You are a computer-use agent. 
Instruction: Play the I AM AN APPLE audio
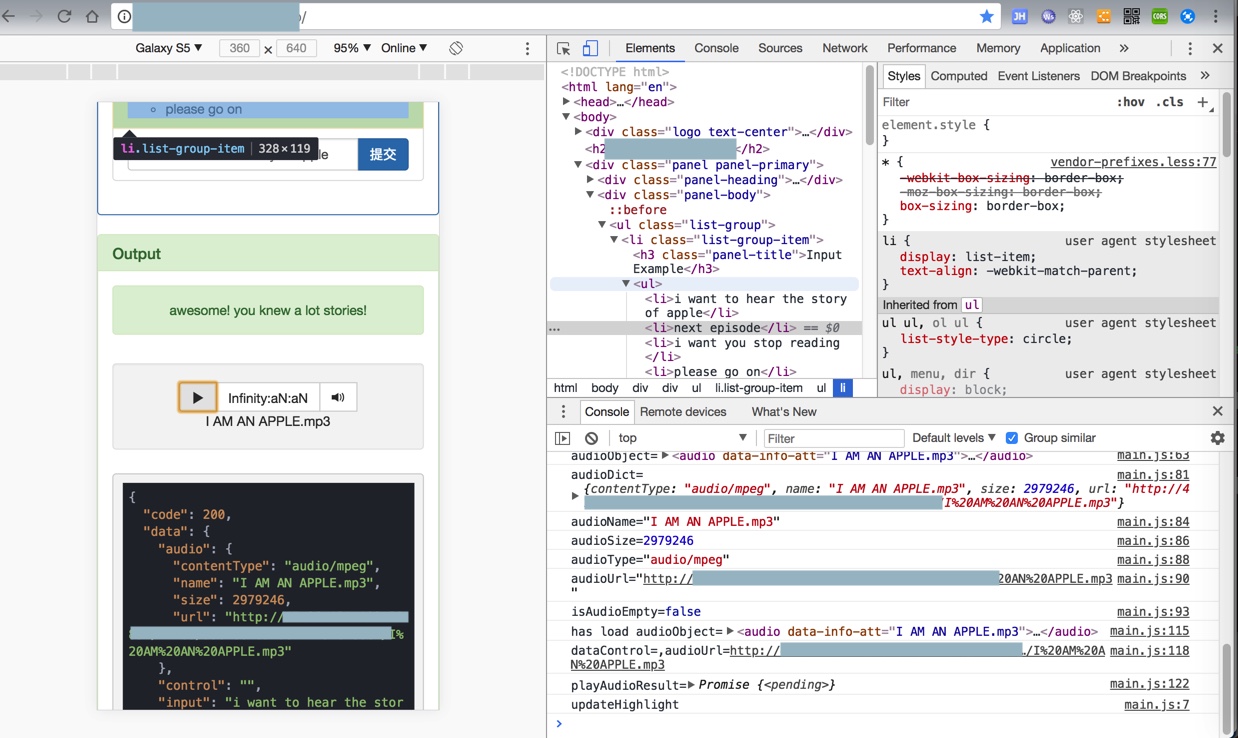[197, 397]
